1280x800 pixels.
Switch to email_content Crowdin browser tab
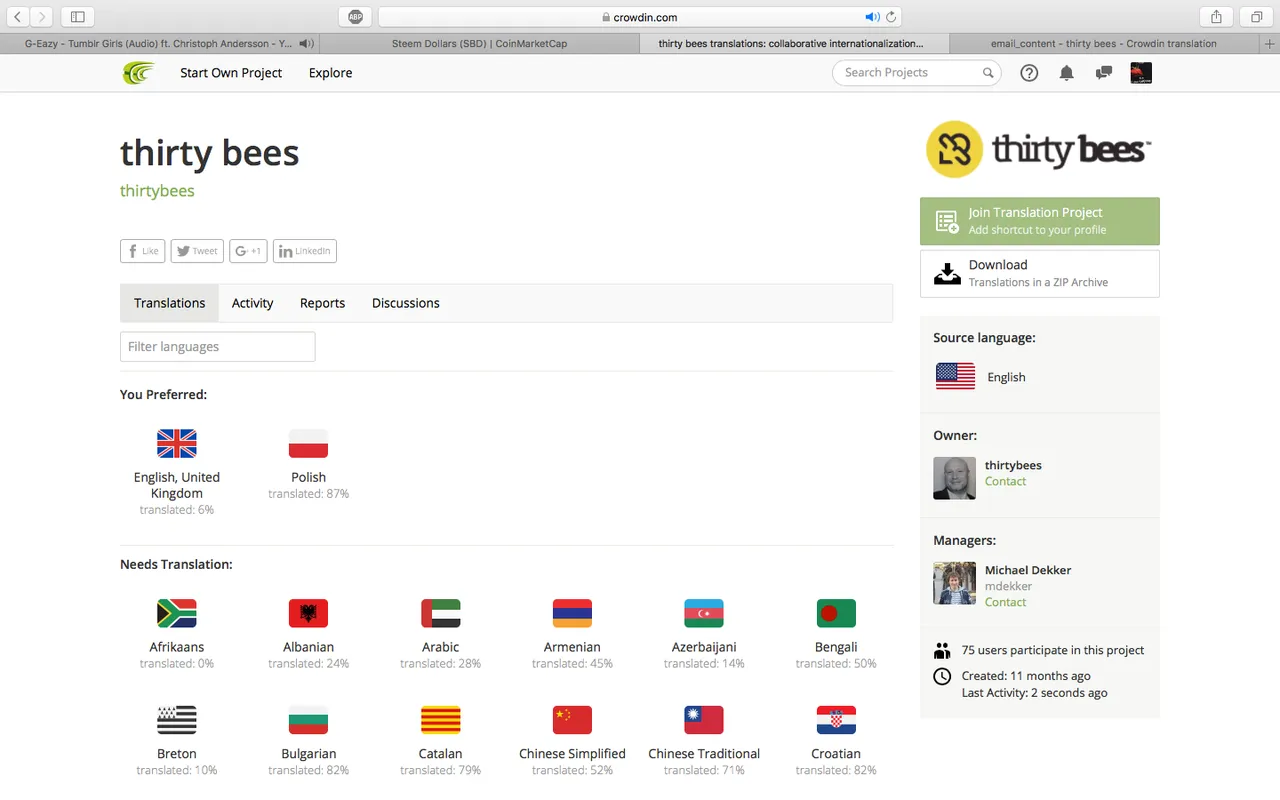(1103, 44)
